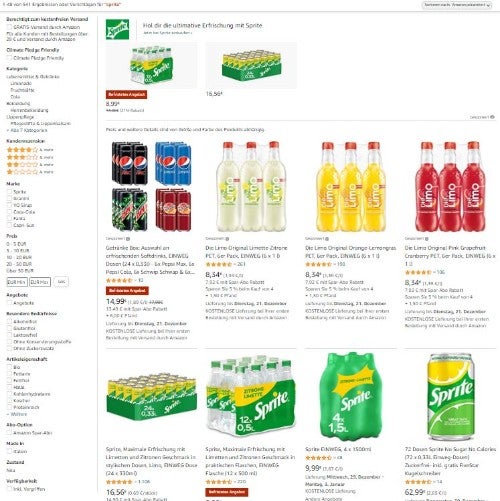
Task: Toggle the Amazon Spar-Abo option
Action: [9, 433]
